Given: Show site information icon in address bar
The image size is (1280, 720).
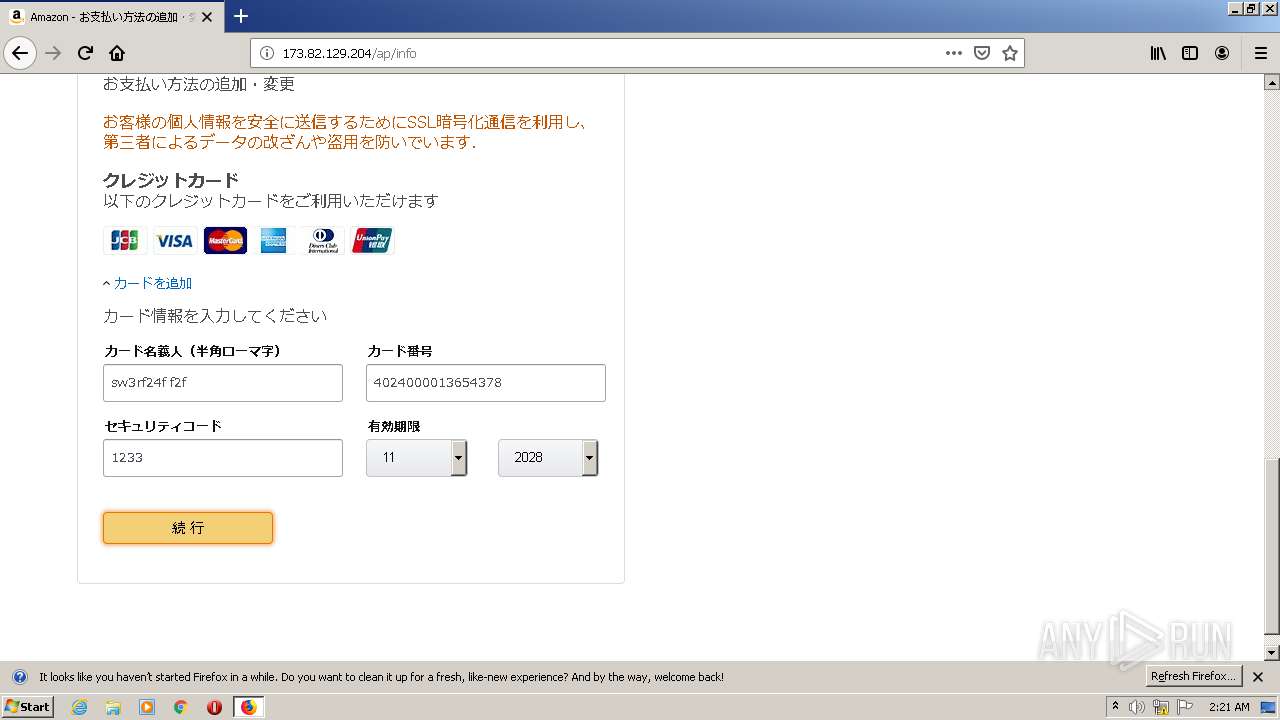Looking at the screenshot, I should 267,53.
